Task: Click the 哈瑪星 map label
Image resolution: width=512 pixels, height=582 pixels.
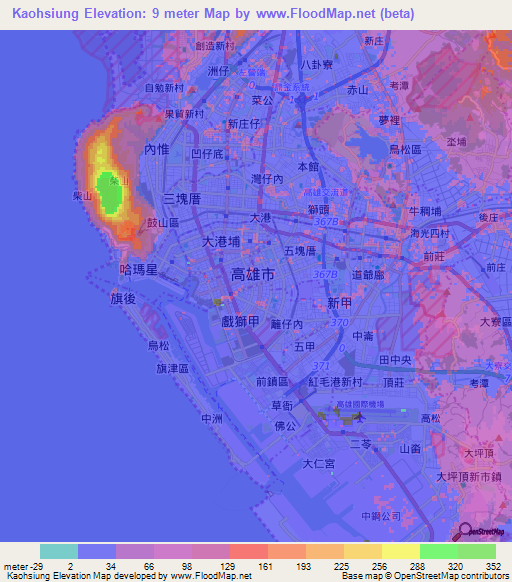Action: [138, 269]
